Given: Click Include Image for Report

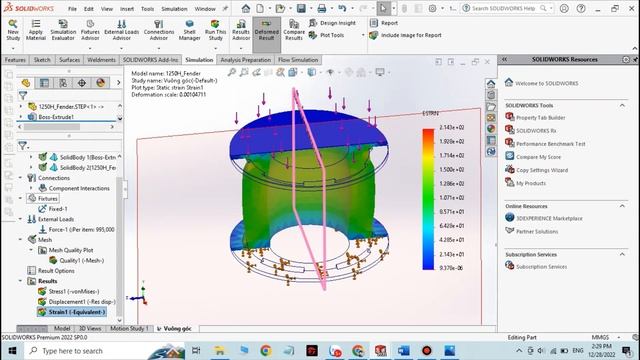Looking at the screenshot, I should point(405,35).
